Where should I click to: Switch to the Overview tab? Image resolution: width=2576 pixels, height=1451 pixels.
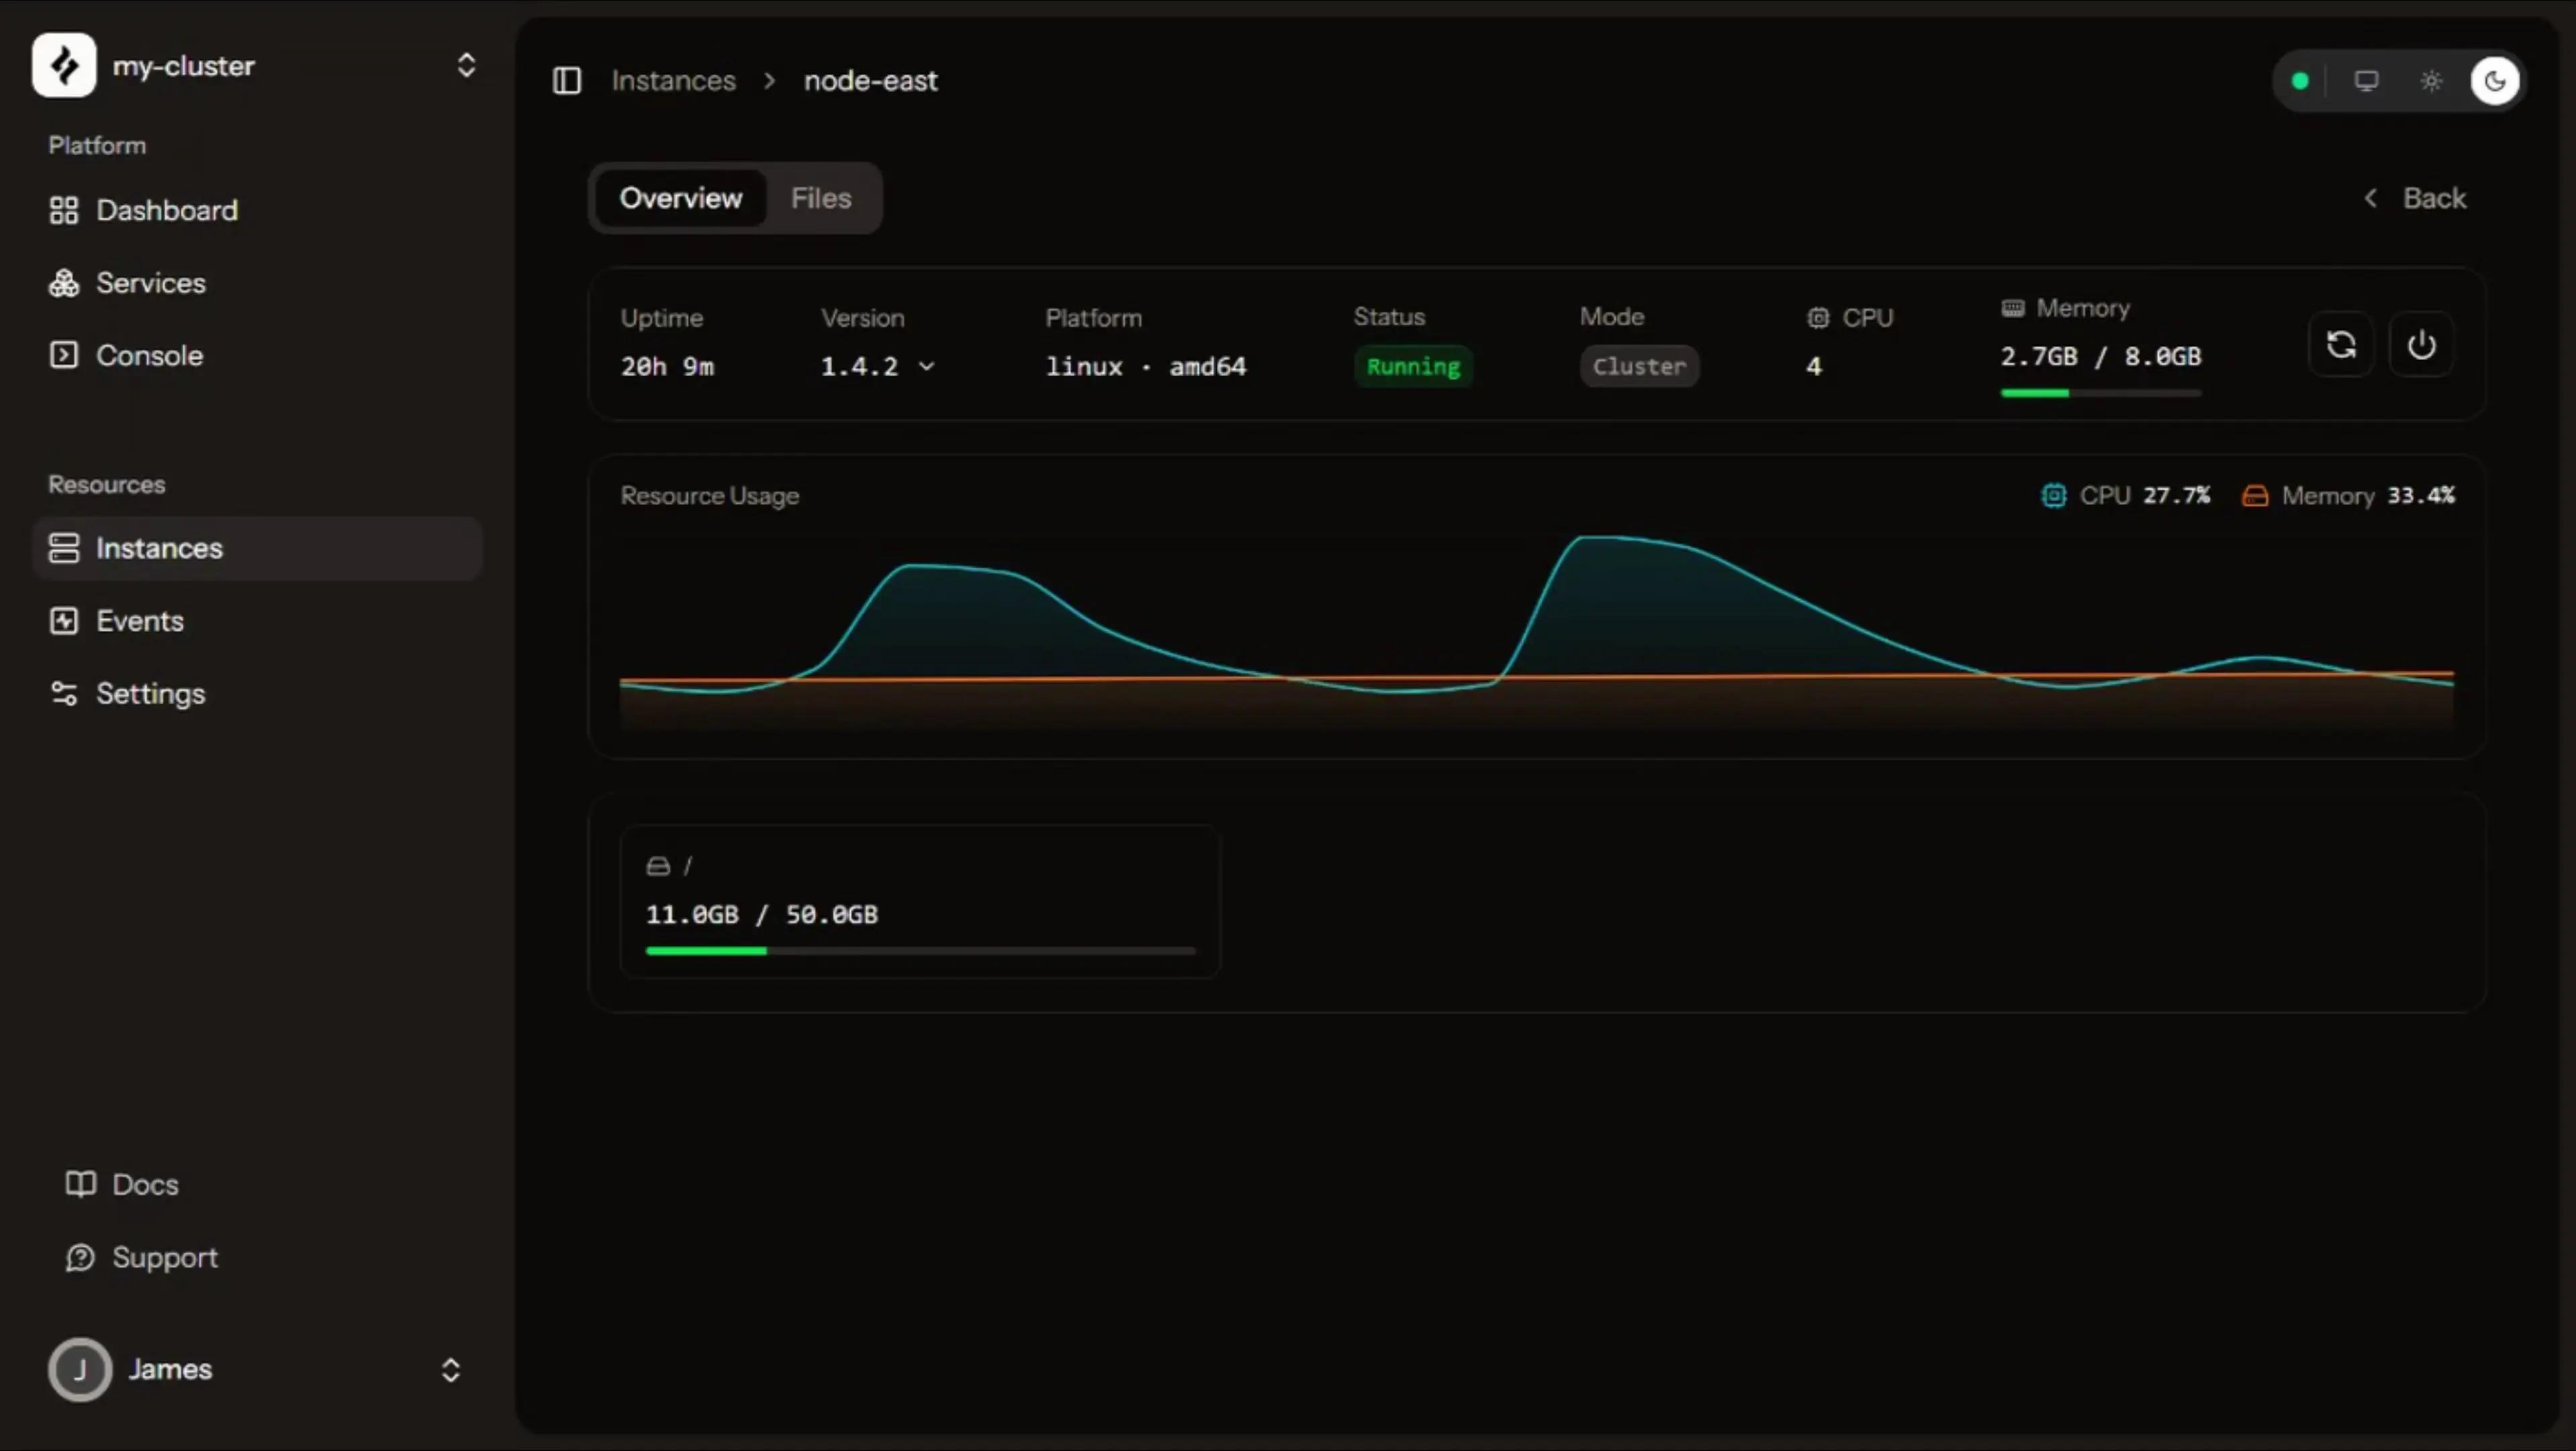681,198
